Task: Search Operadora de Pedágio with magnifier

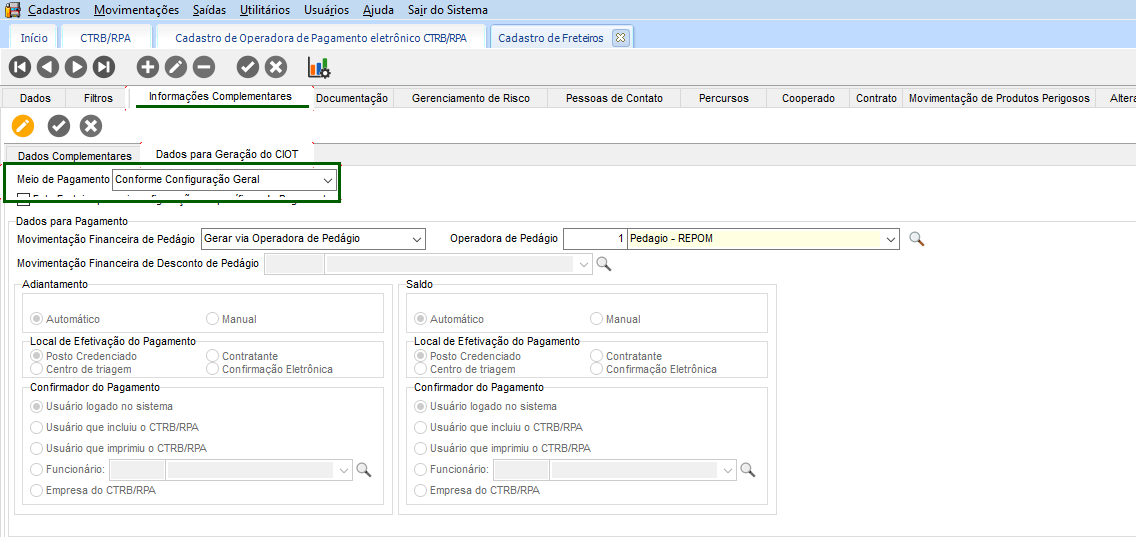Action: point(916,239)
